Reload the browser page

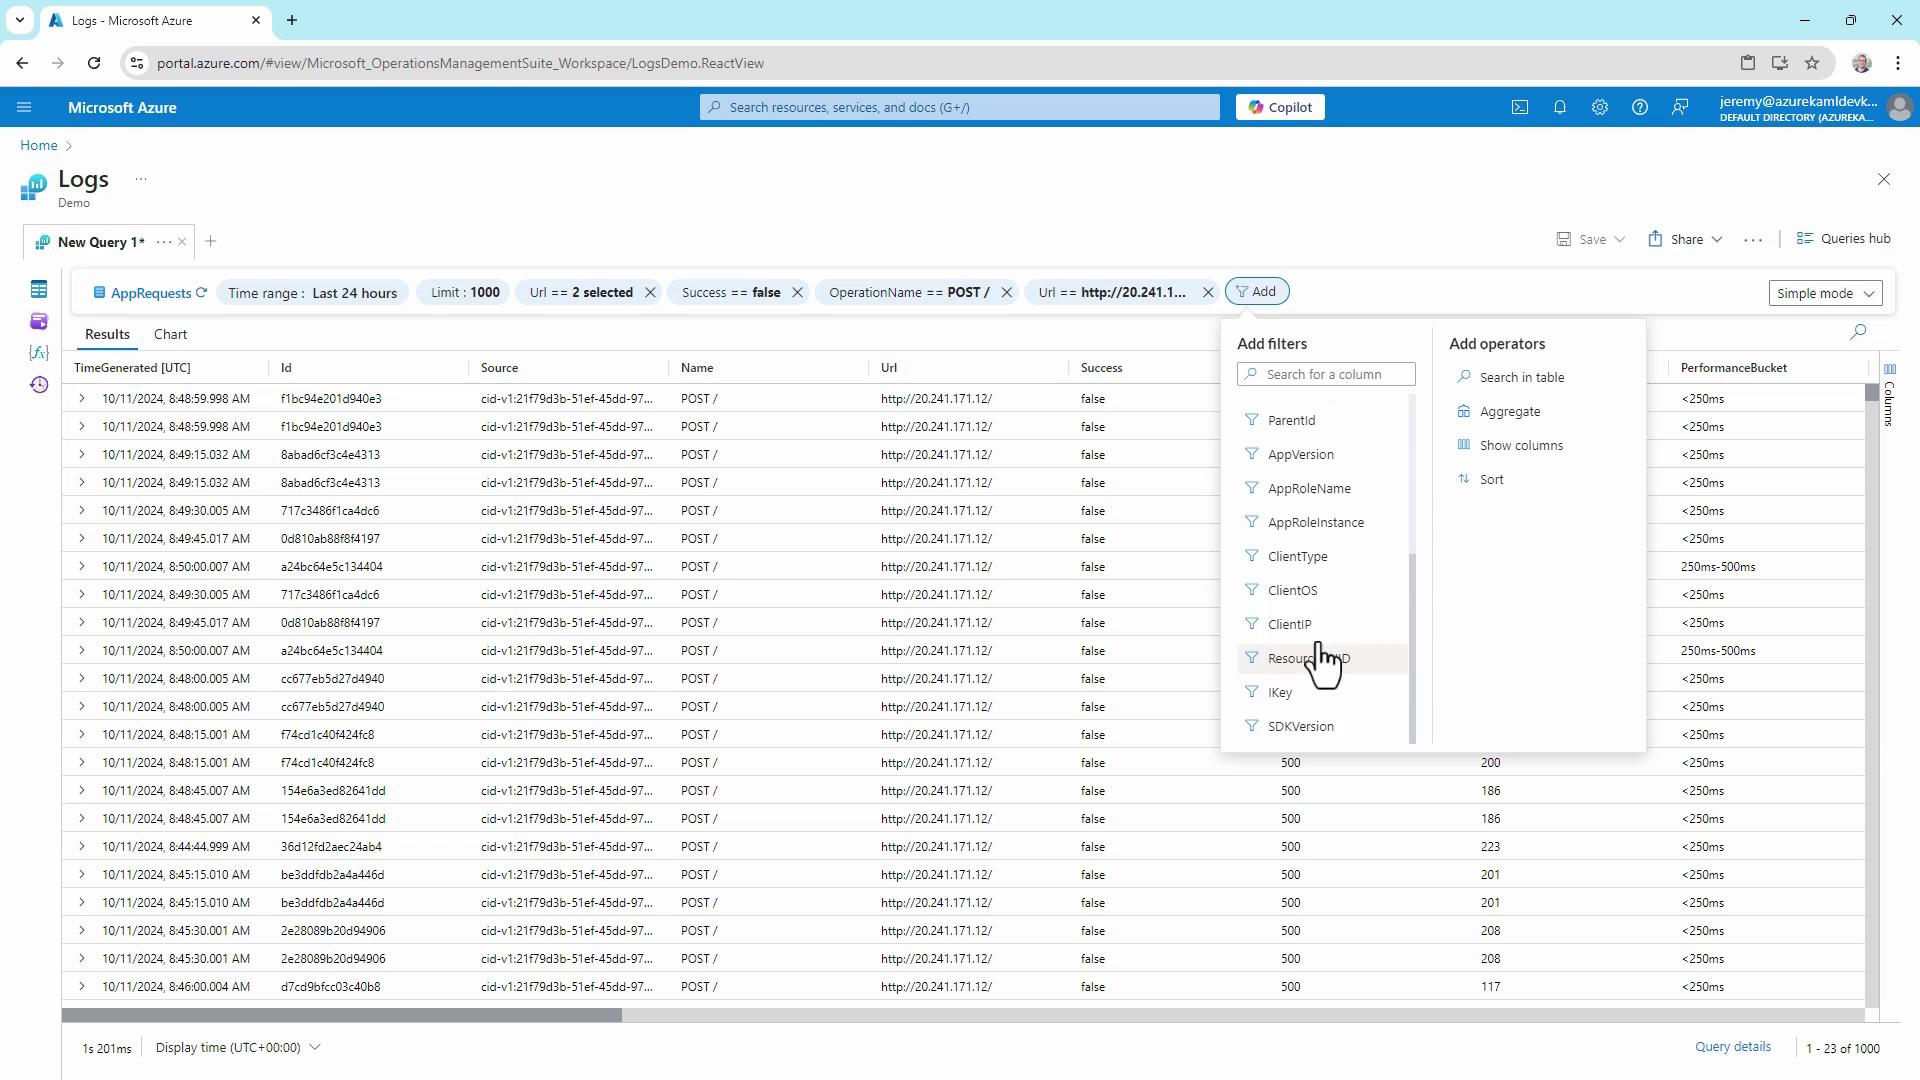pyautogui.click(x=94, y=63)
